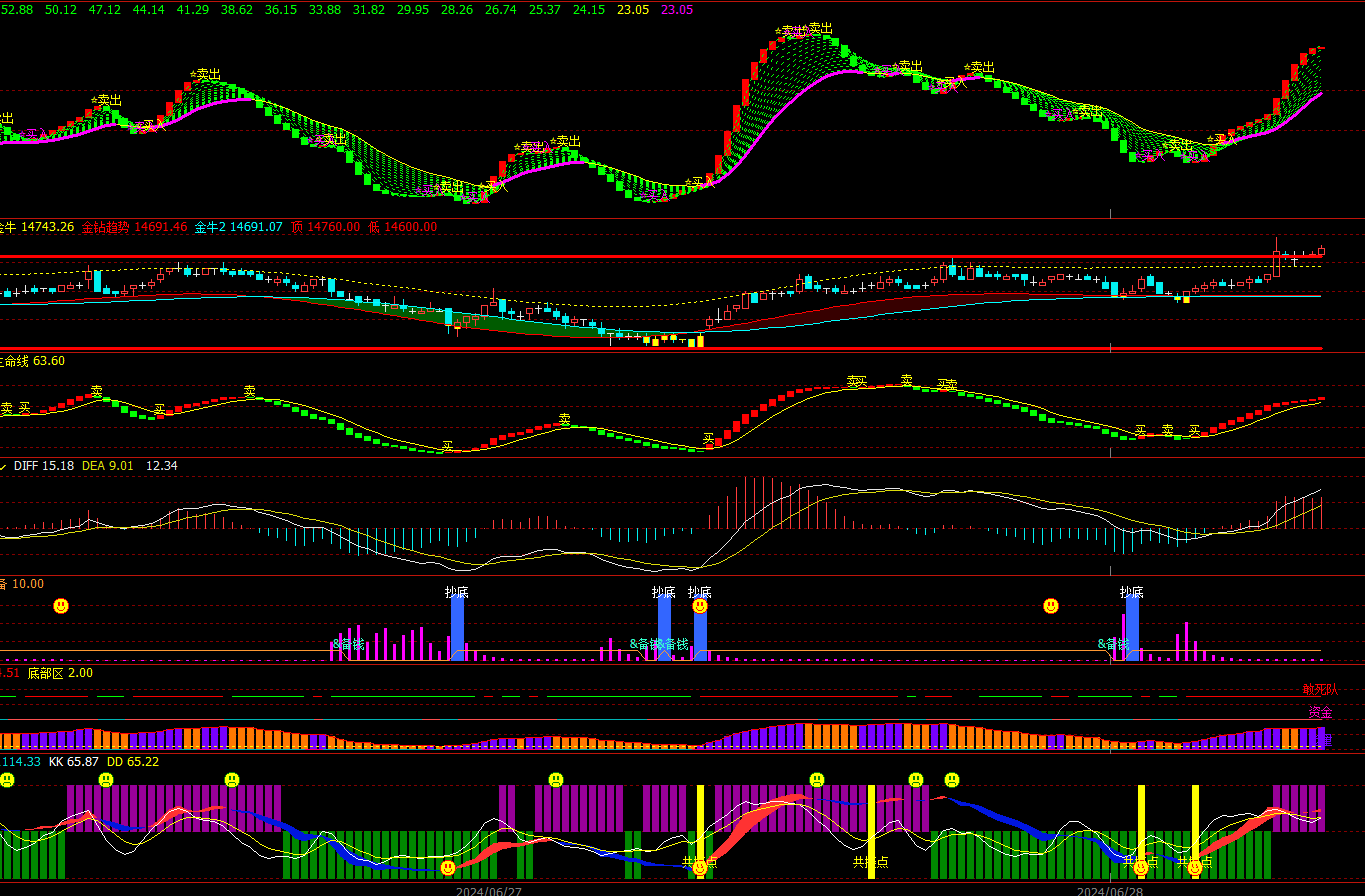Click the 52.88 value in top row
The height and width of the screenshot is (896, 1365).
pos(17,9)
